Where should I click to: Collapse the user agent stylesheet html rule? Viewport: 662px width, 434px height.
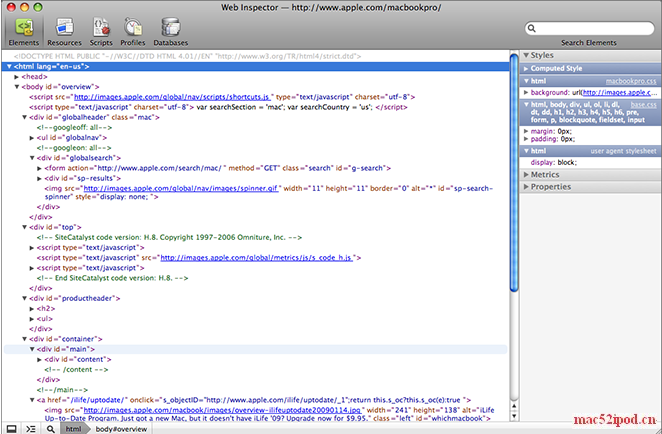[526, 151]
